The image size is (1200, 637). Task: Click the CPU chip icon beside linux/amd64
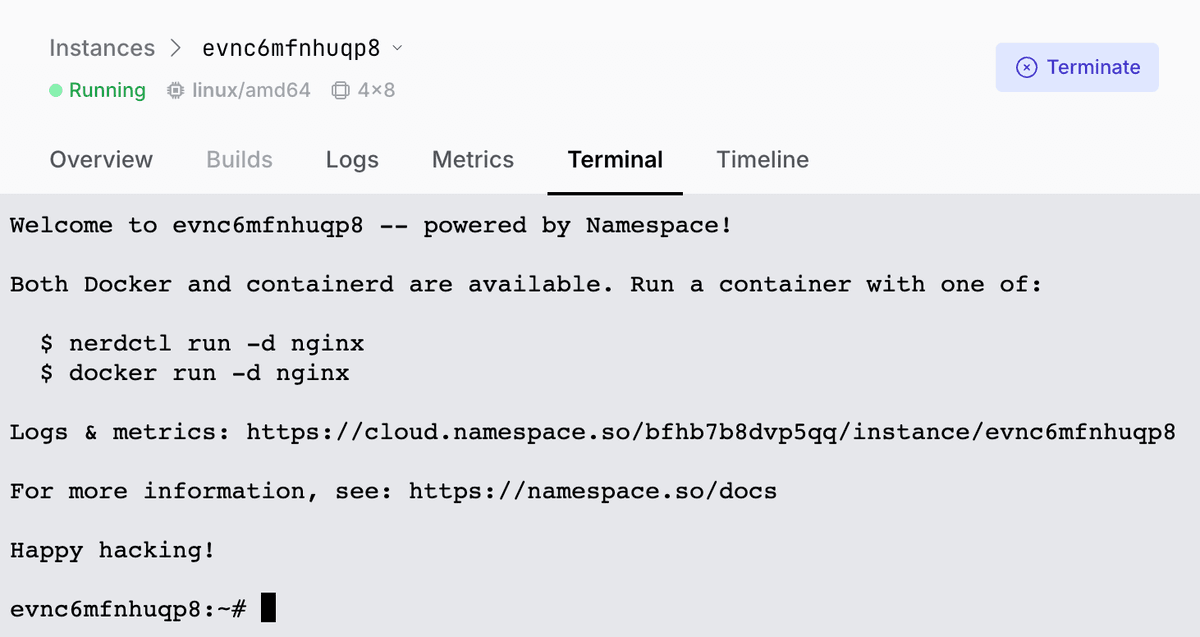click(176, 91)
